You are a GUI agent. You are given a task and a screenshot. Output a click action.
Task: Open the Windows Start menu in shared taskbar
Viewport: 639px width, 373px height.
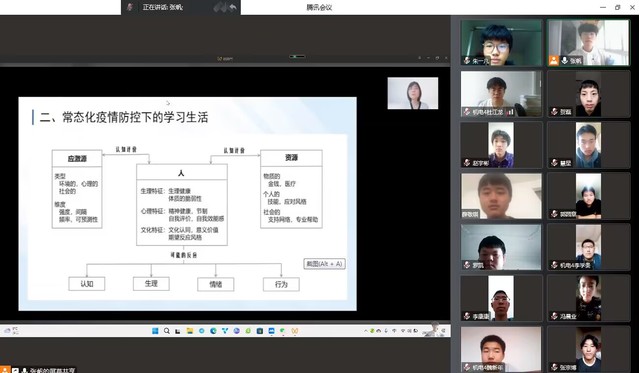point(155,331)
